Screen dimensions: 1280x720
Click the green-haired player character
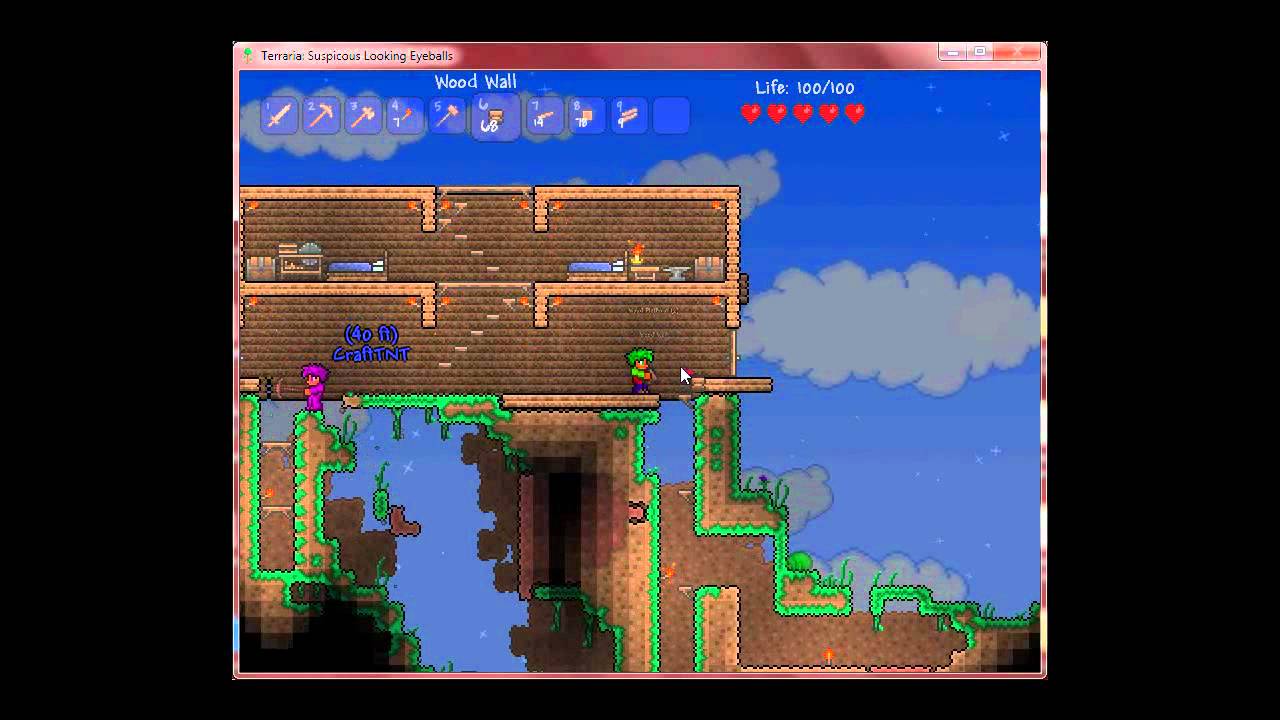coord(640,370)
